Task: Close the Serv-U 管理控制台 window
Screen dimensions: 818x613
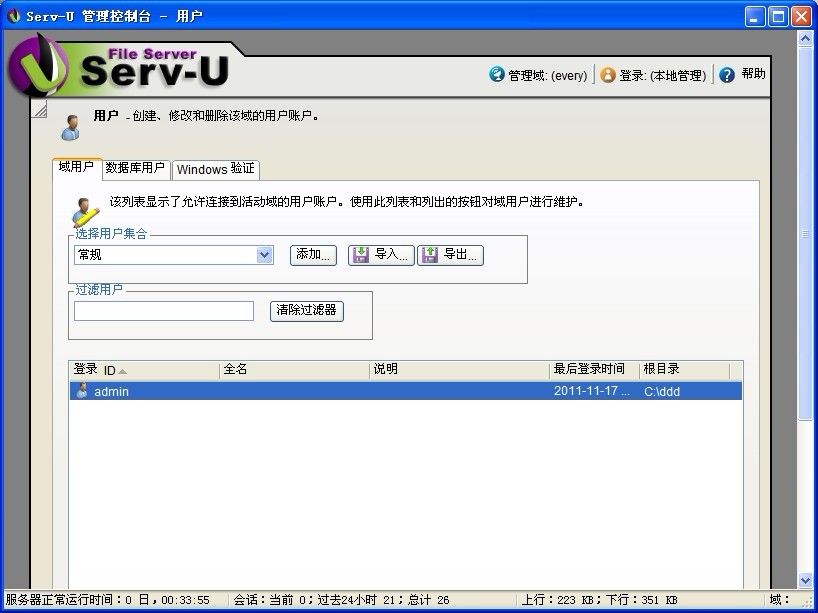Action: click(x=801, y=17)
